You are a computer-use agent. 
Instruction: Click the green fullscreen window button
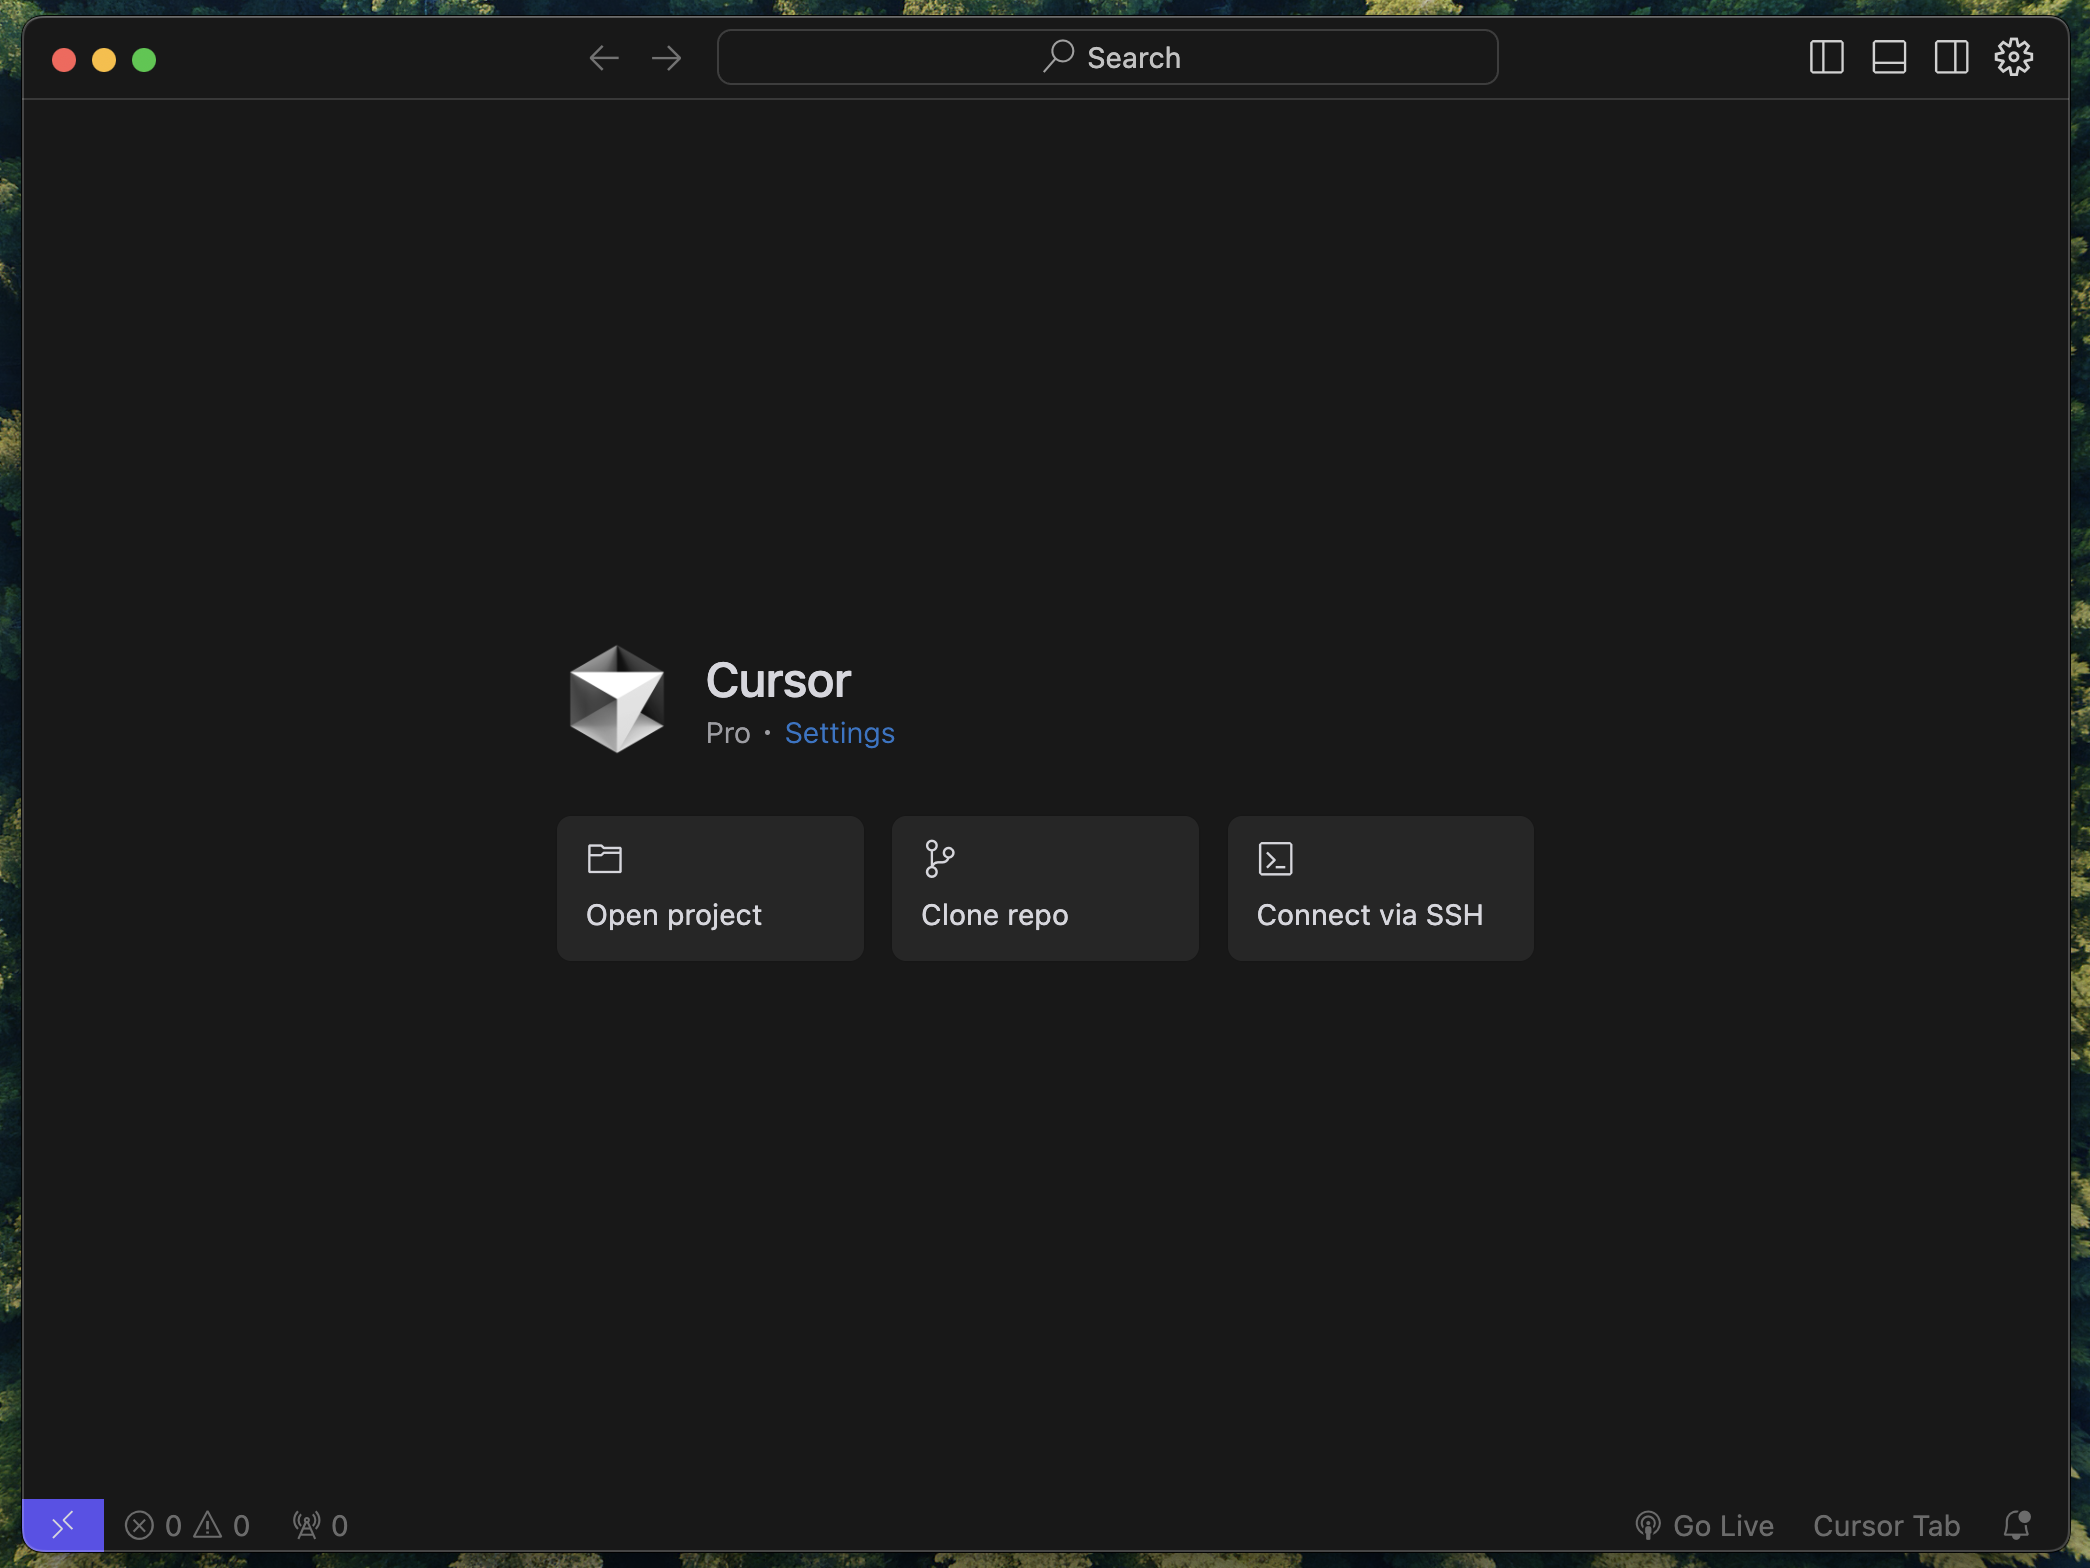tap(144, 60)
